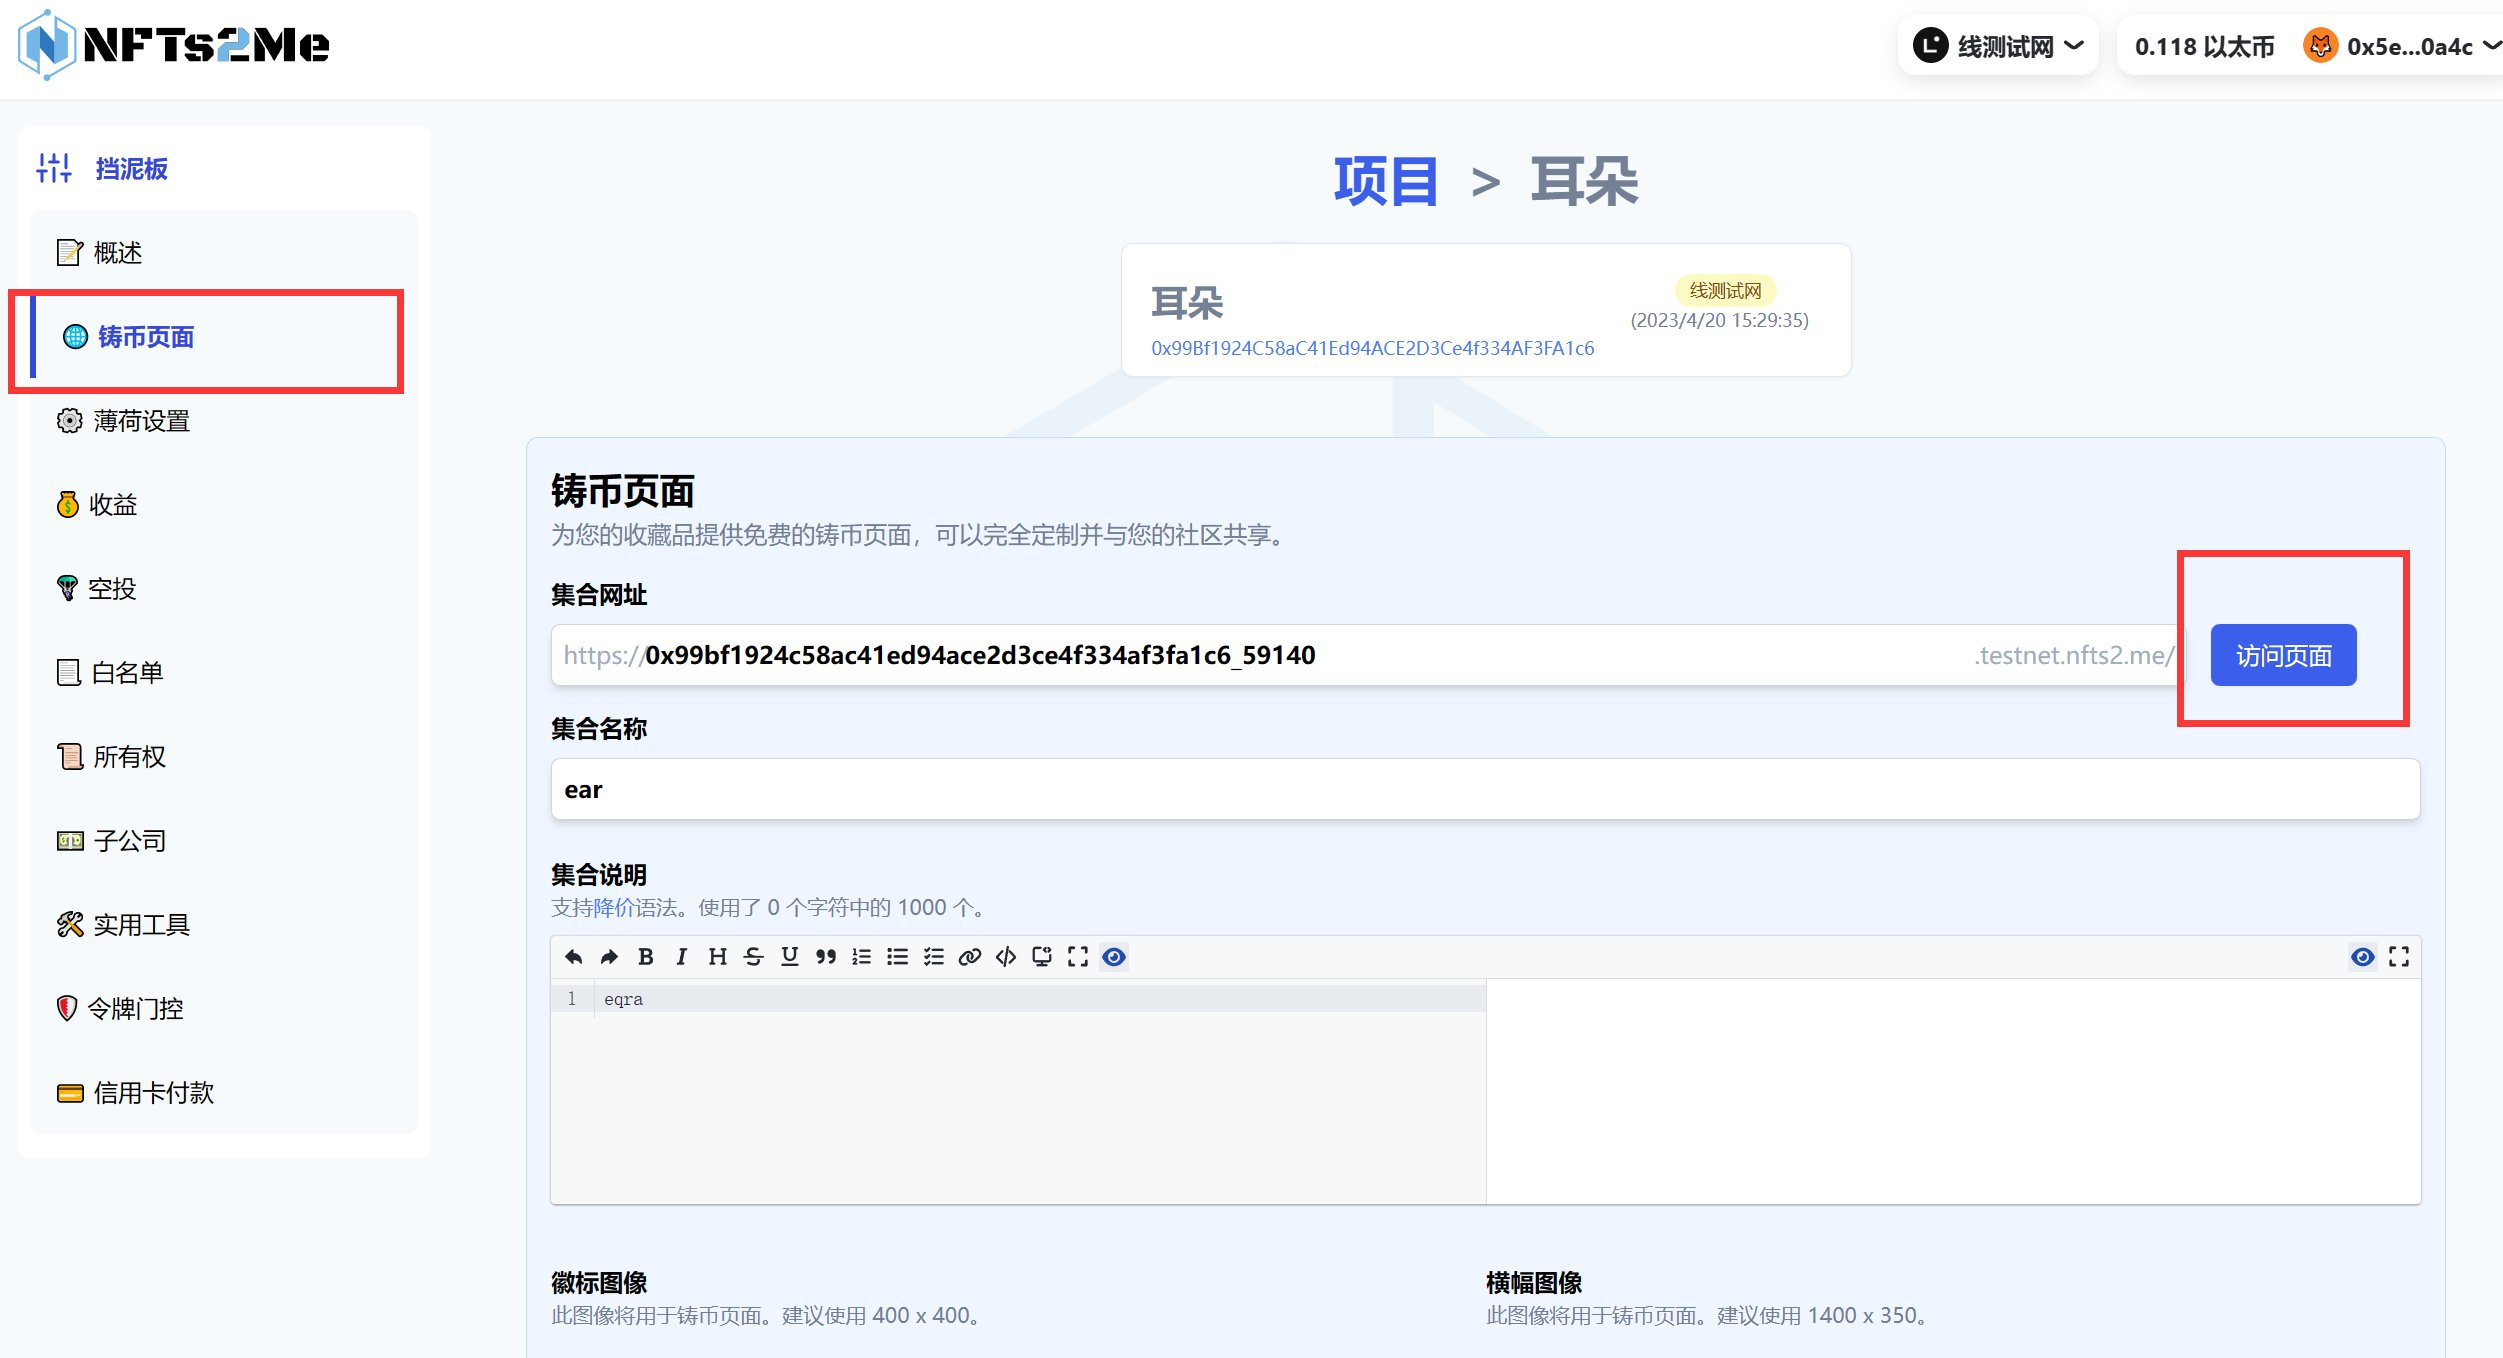Click the undo arrow in editor toolbar
Image resolution: width=2503 pixels, height=1358 pixels.
pyautogui.click(x=573, y=957)
